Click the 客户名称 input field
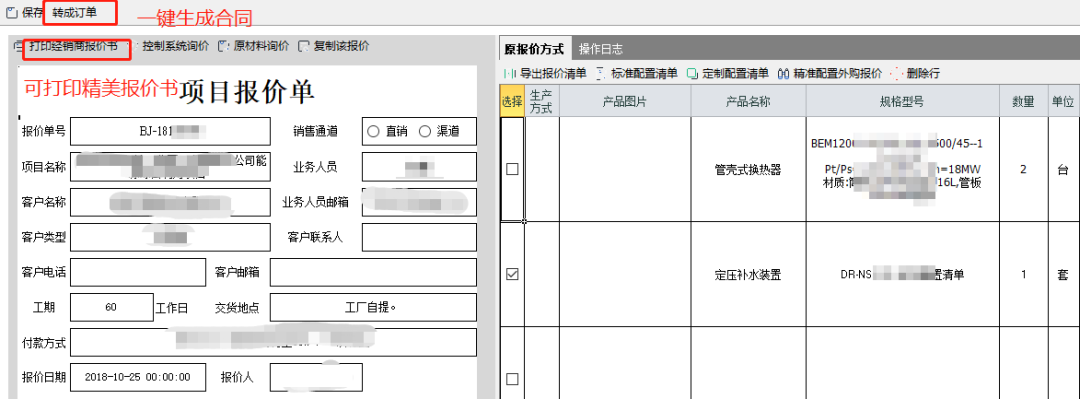The width and height of the screenshot is (1080, 399). click(170, 202)
